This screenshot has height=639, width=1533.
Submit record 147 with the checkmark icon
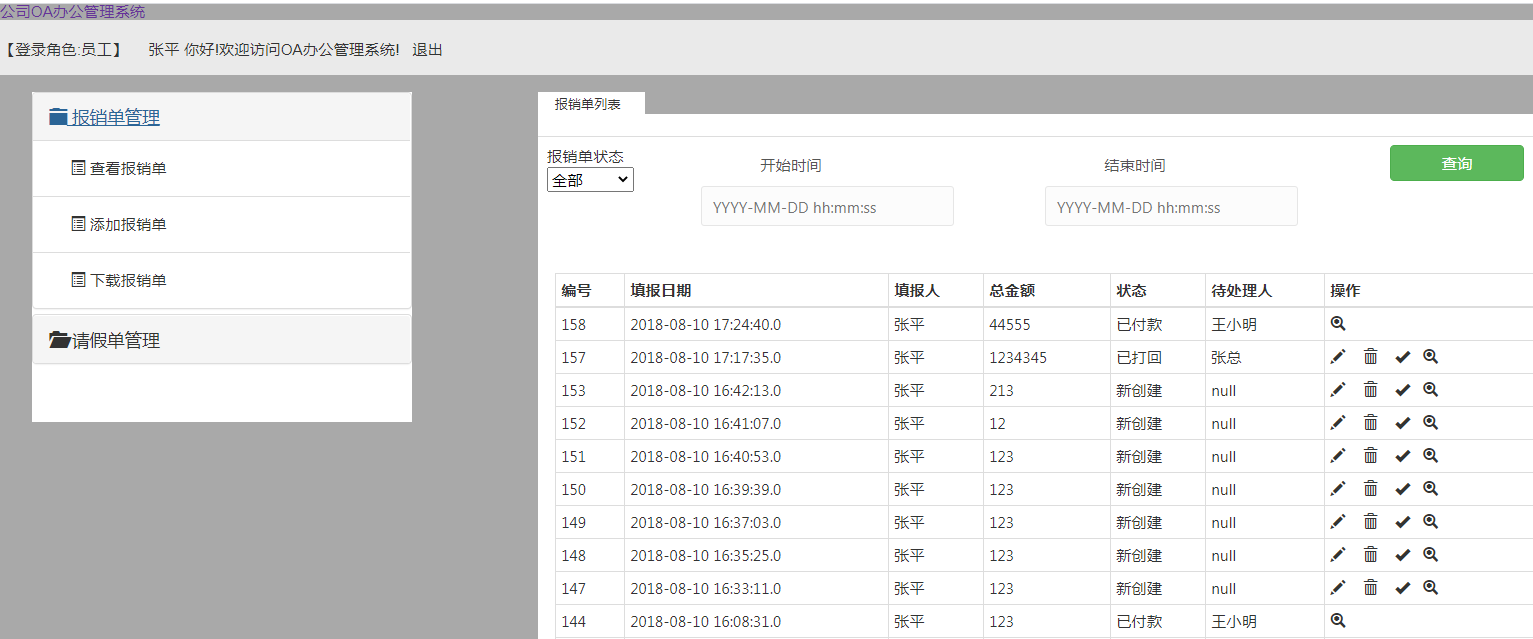(1402, 588)
